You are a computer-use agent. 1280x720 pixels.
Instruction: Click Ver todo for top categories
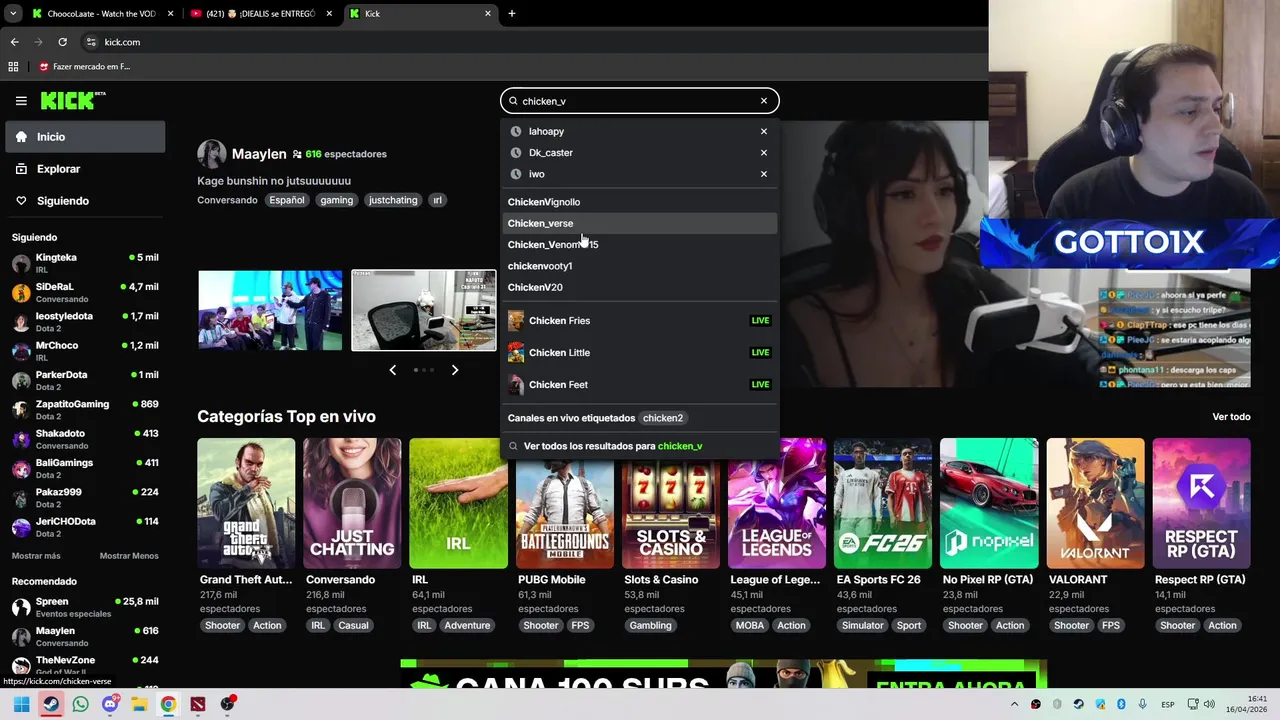1231,417
